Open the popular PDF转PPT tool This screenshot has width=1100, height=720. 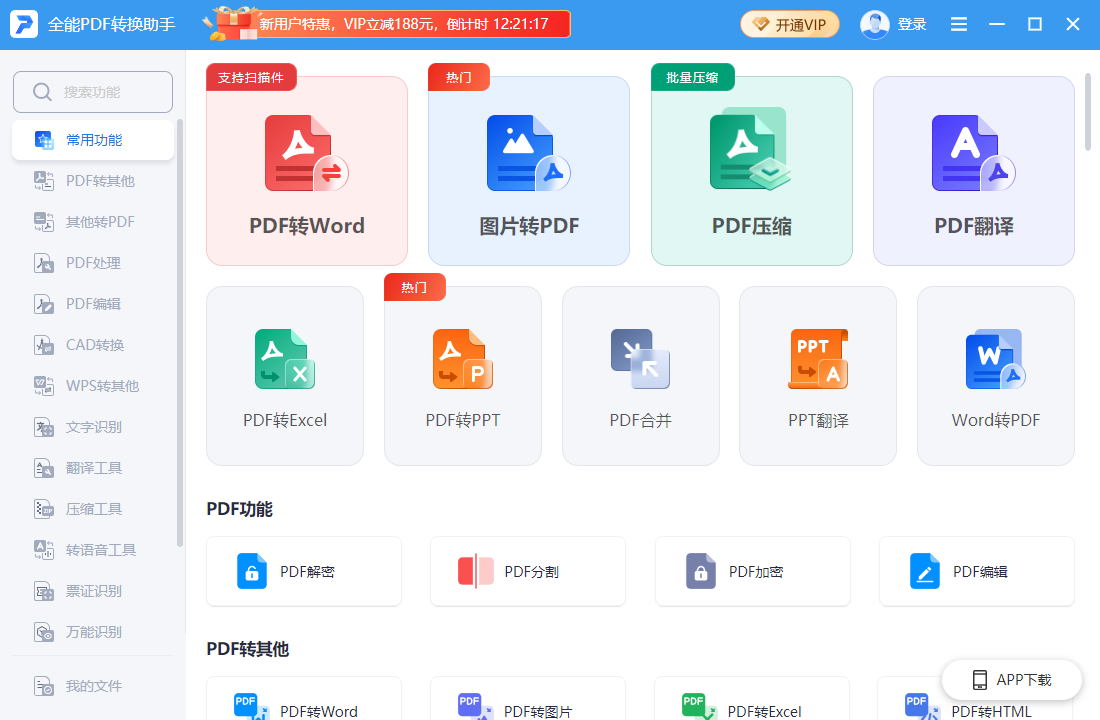coord(462,376)
